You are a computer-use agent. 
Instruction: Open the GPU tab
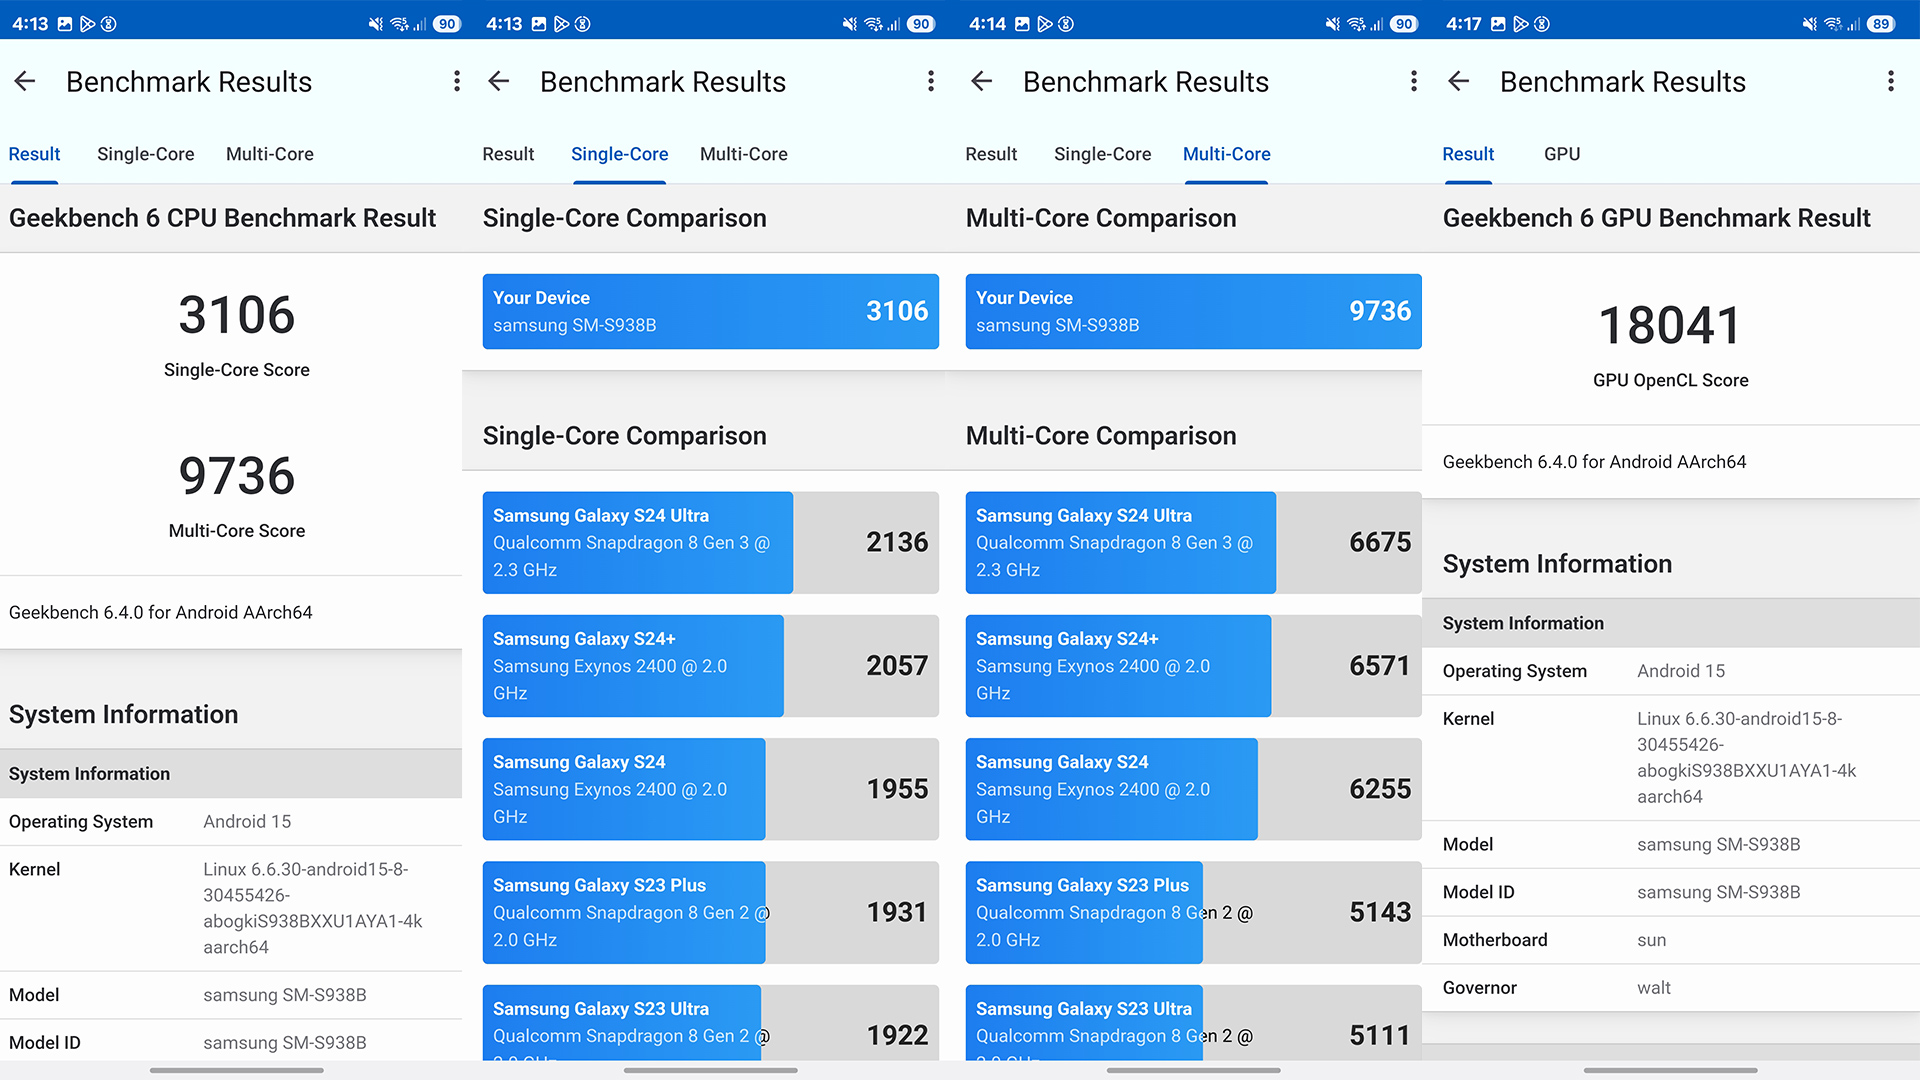click(1562, 154)
